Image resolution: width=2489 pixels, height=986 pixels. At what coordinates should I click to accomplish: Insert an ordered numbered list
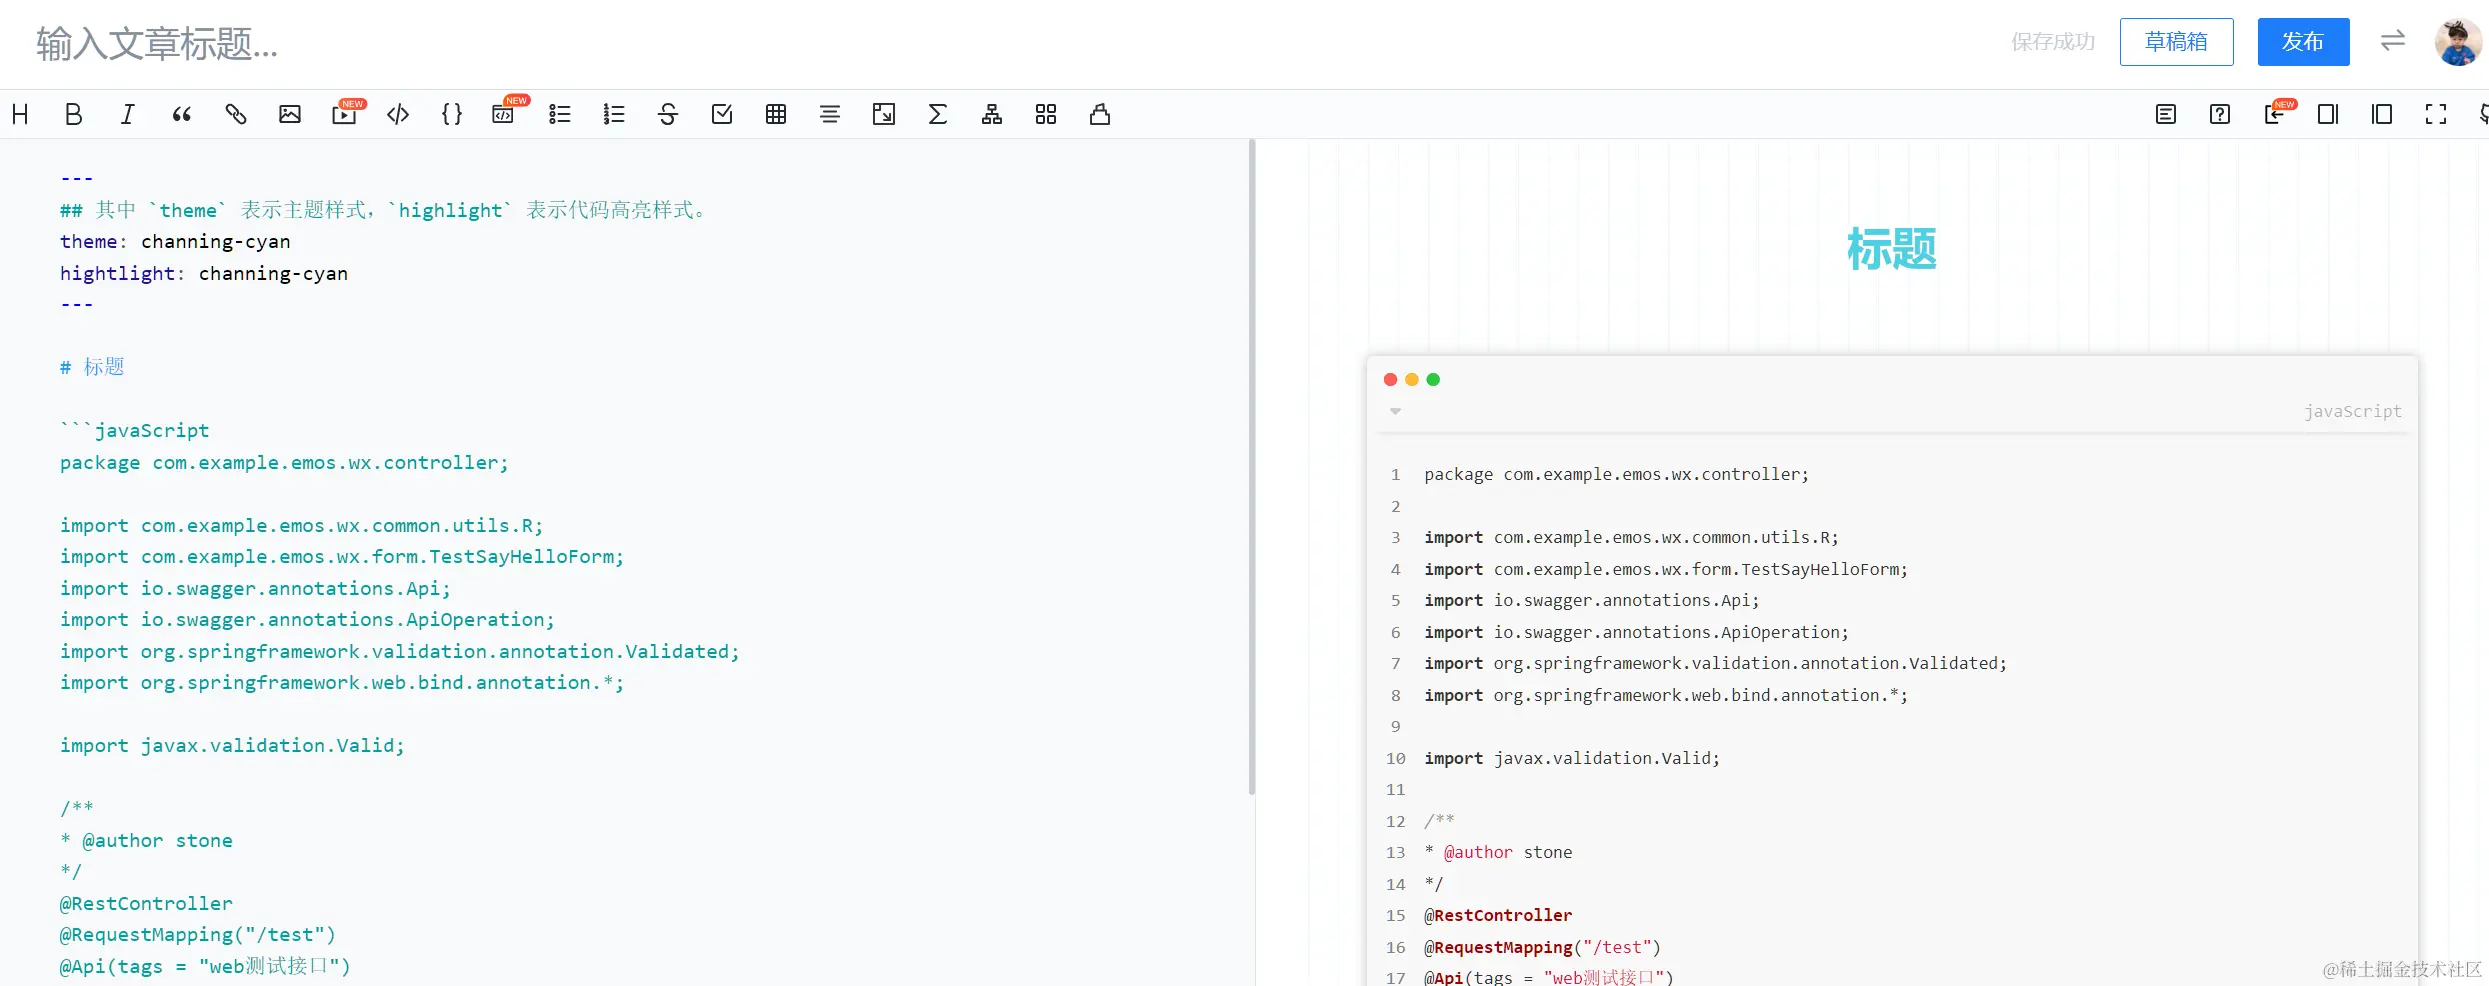[x=613, y=114]
